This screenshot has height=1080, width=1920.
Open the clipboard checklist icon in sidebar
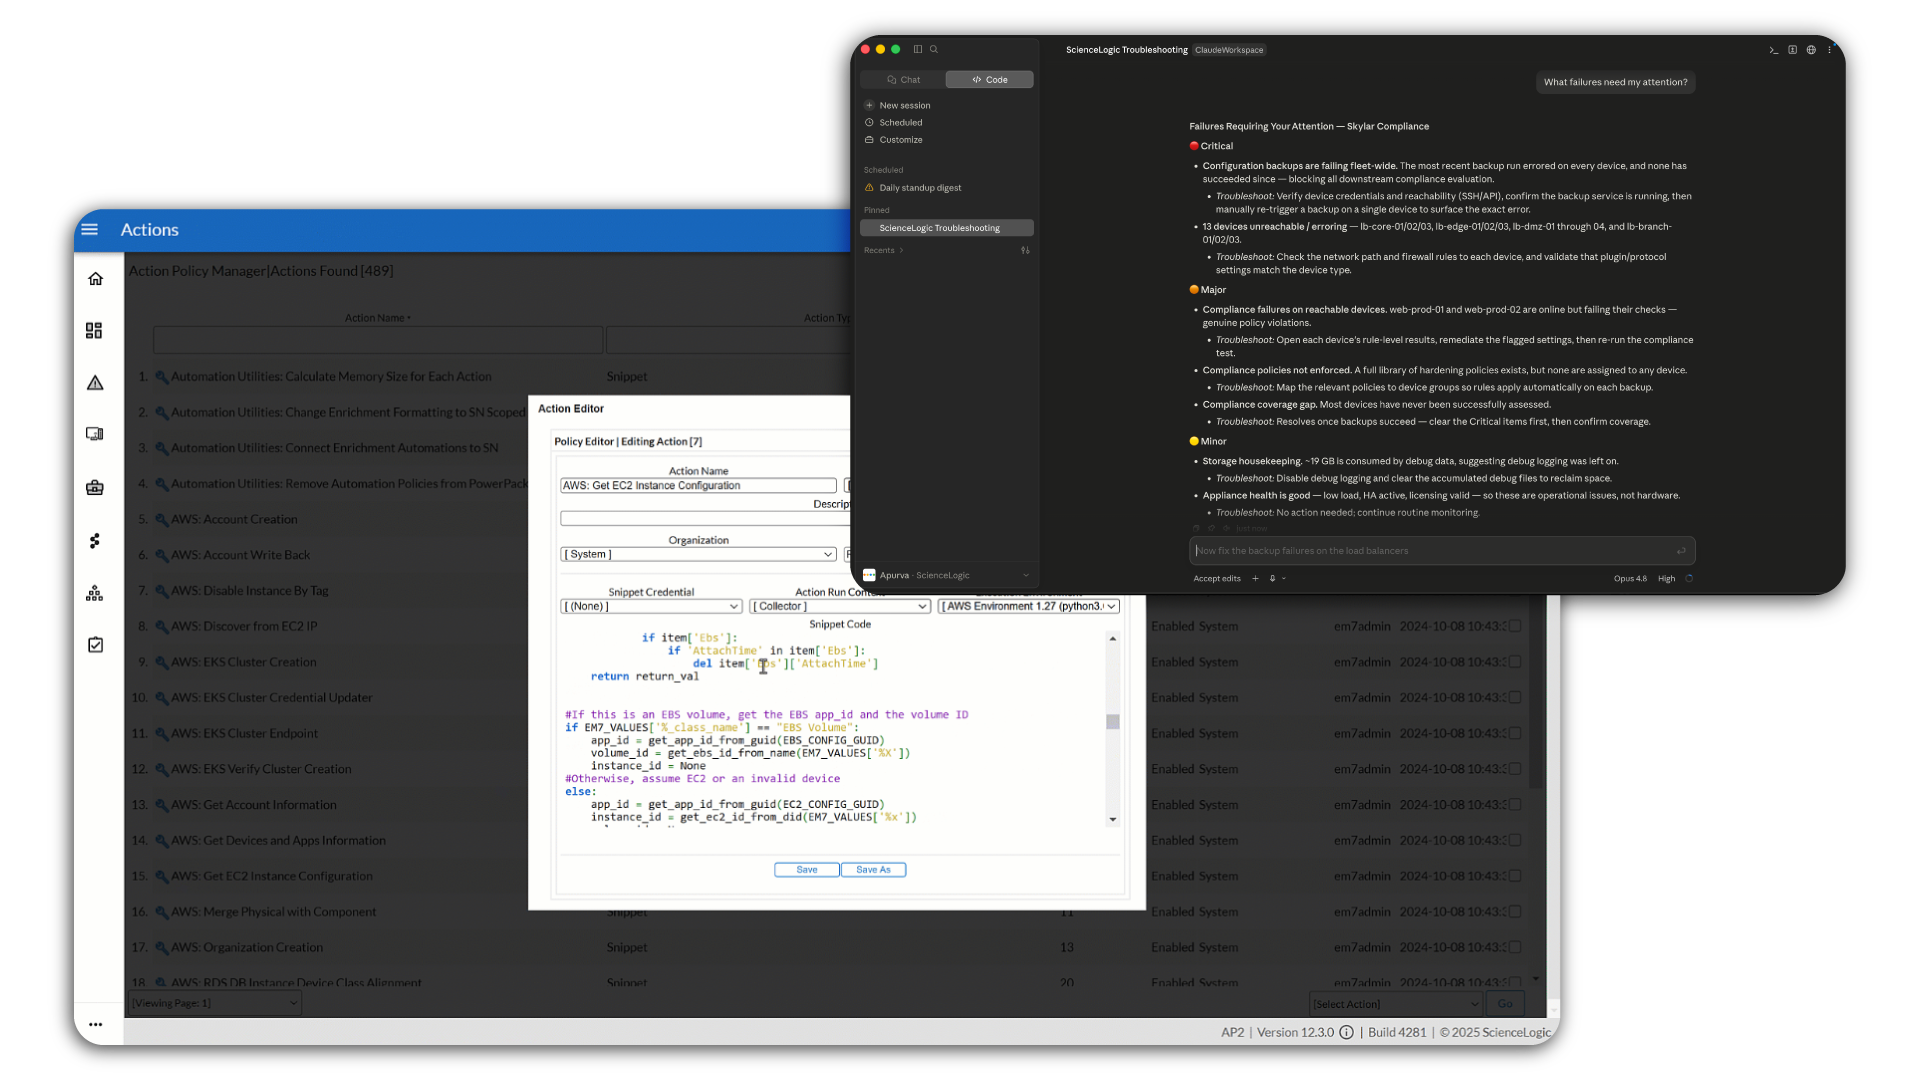pos(95,645)
